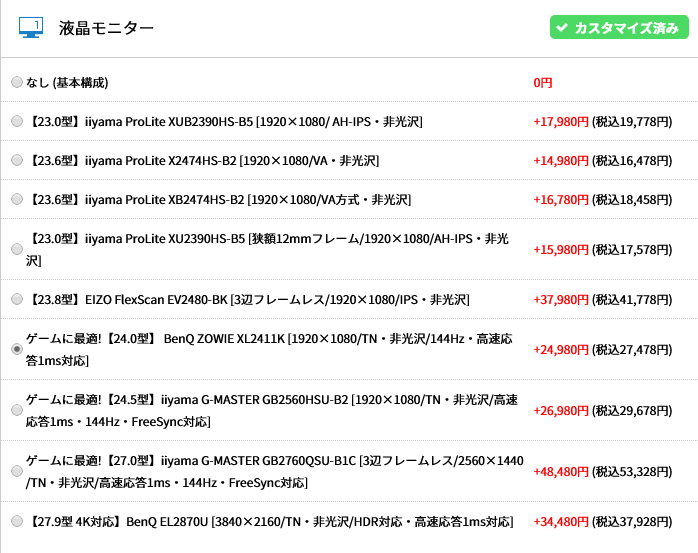Viewport: 698px width, 553px height.
Task: Choose EIZO FlexScan EV2480-BK radio button
Action: pos(16,299)
